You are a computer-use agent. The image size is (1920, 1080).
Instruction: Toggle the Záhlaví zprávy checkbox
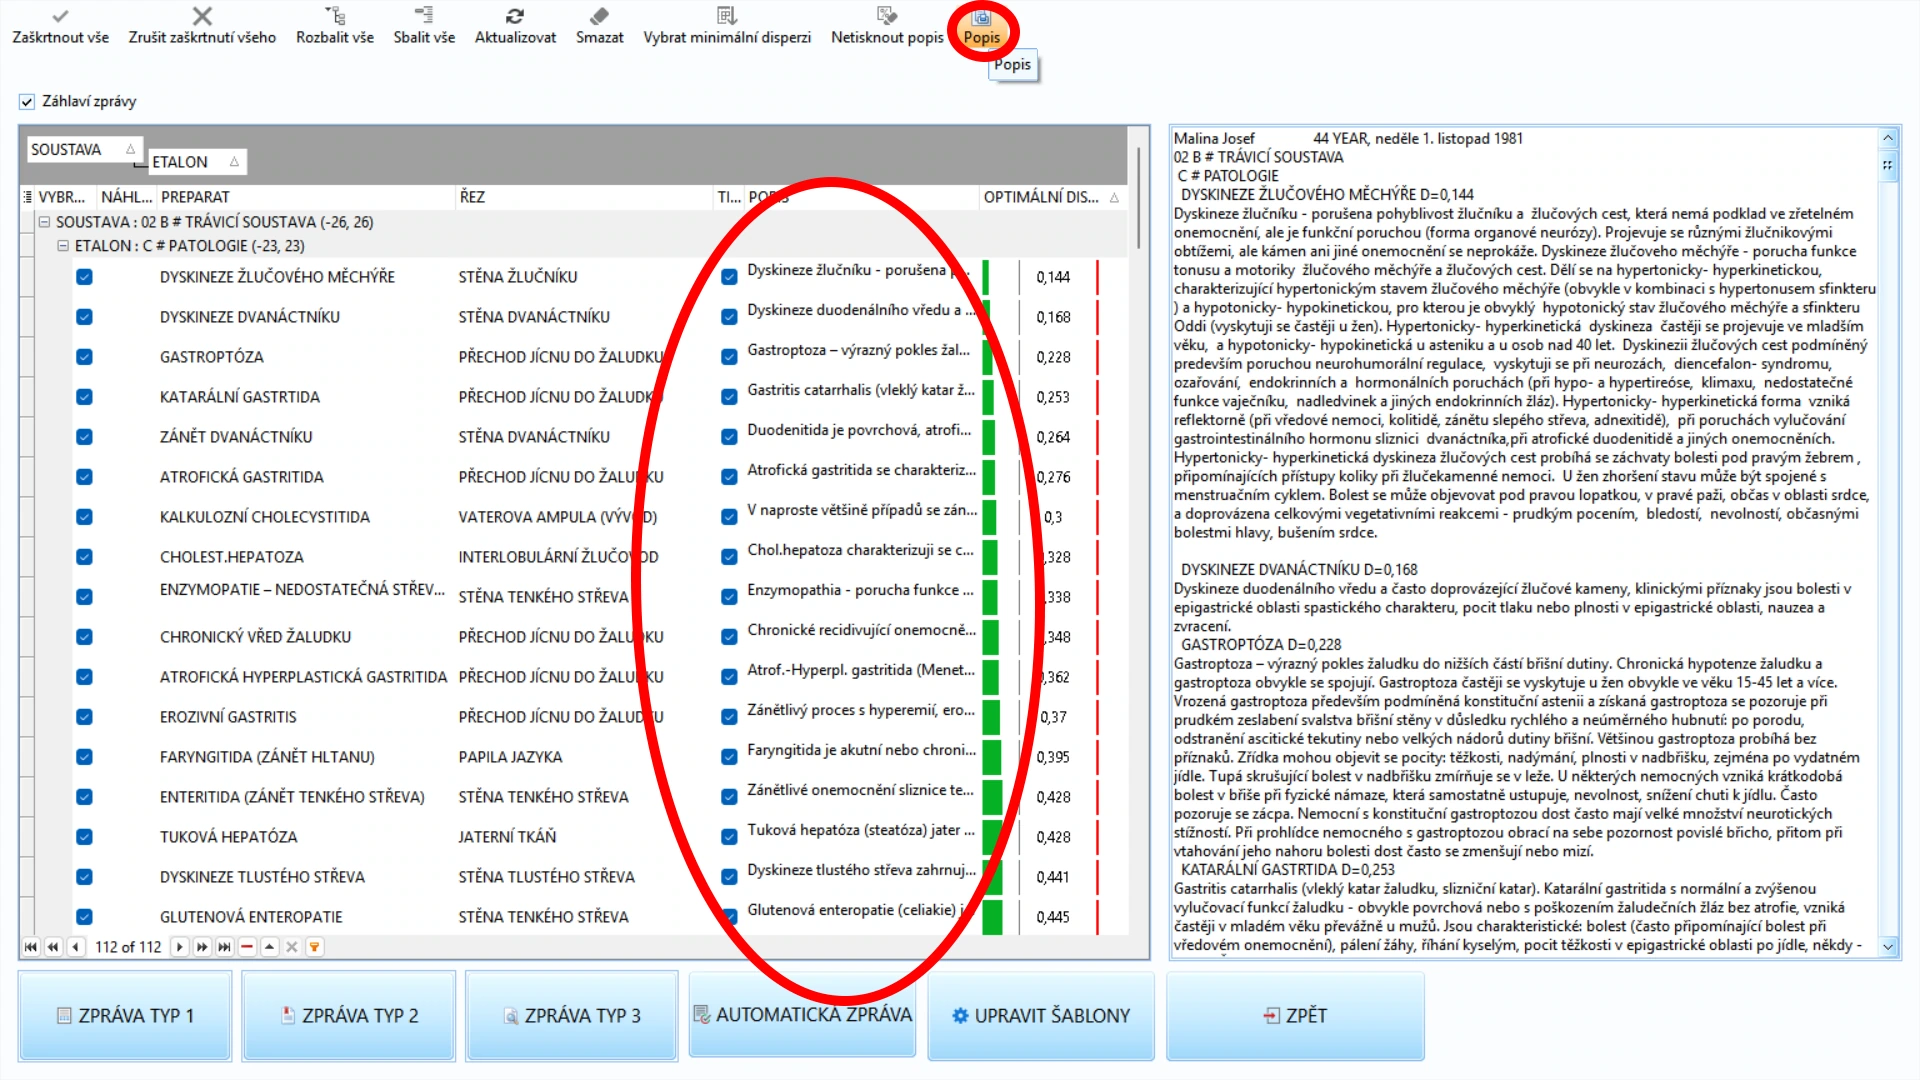(27, 102)
